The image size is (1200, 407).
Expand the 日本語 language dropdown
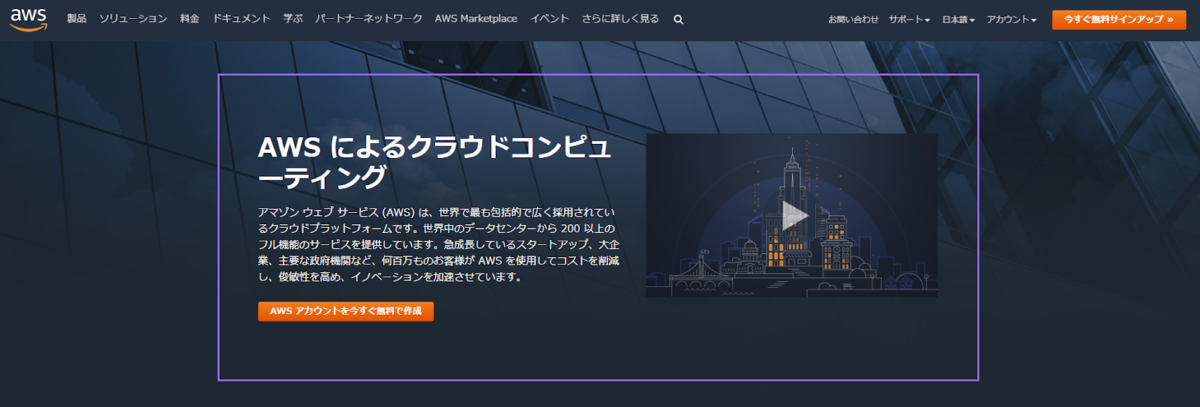pyautogui.click(x=959, y=20)
